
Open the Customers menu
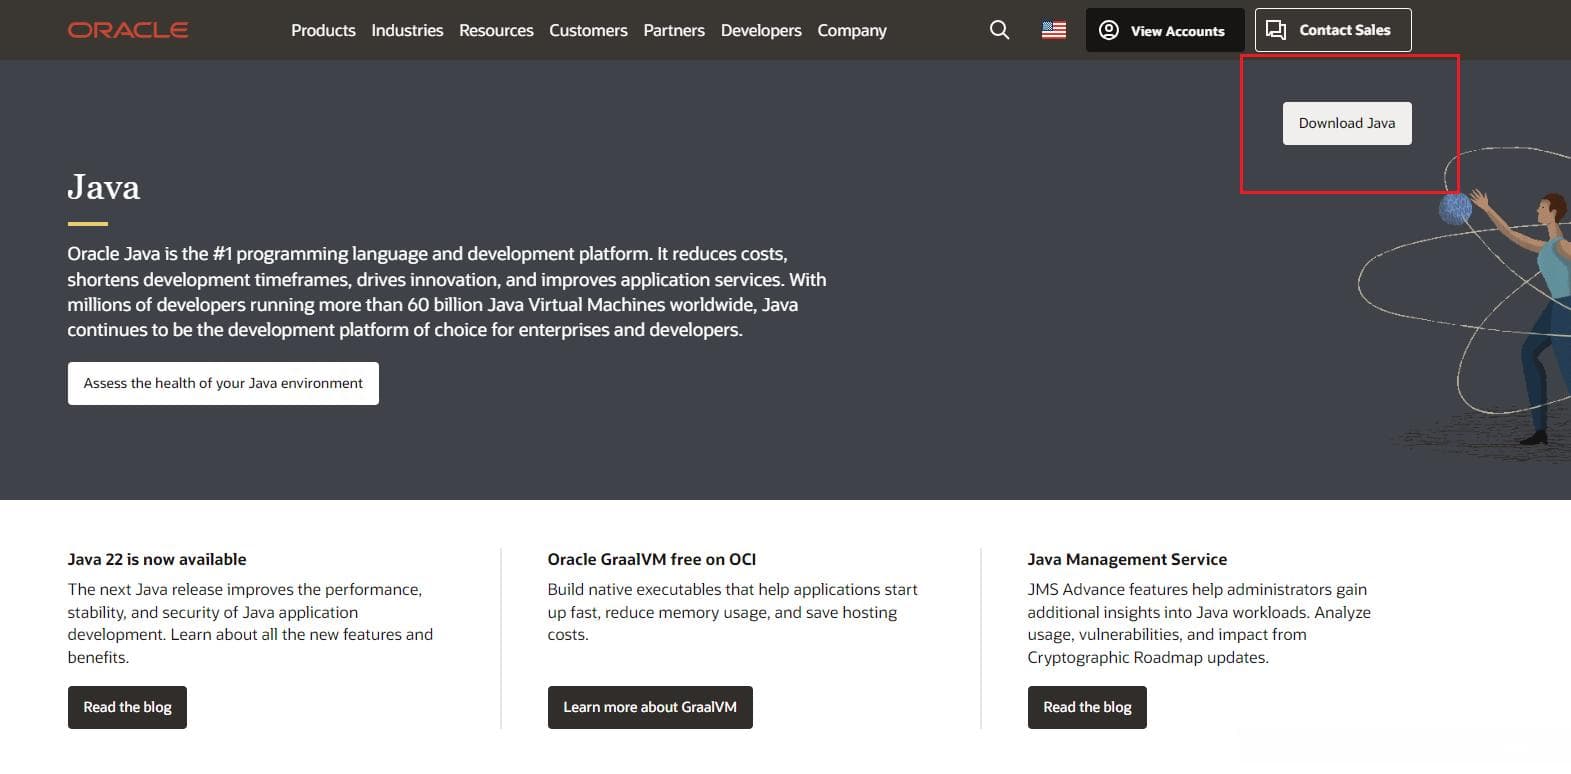[x=588, y=30]
